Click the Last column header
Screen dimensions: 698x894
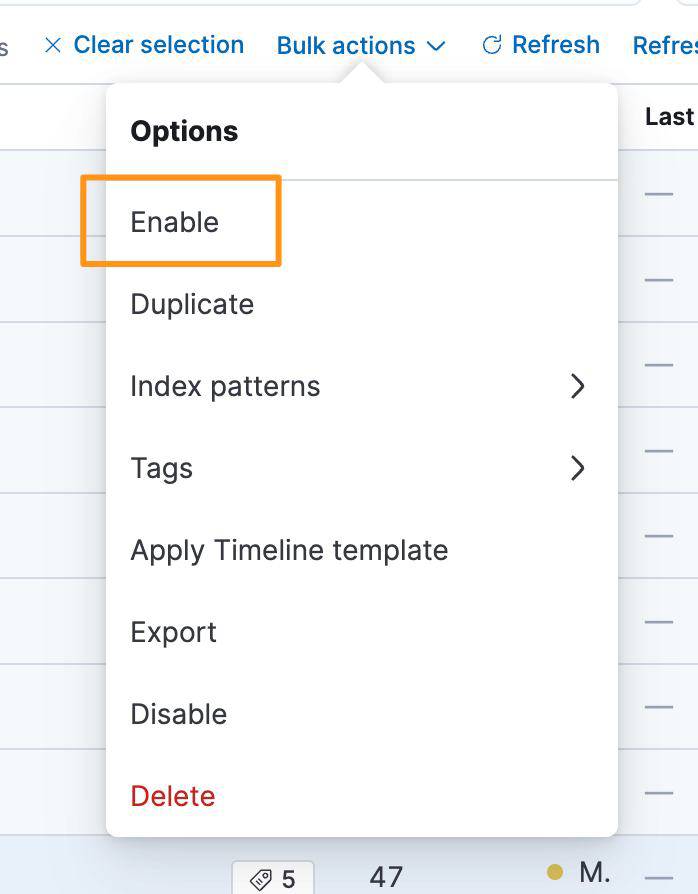tap(669, 116)
